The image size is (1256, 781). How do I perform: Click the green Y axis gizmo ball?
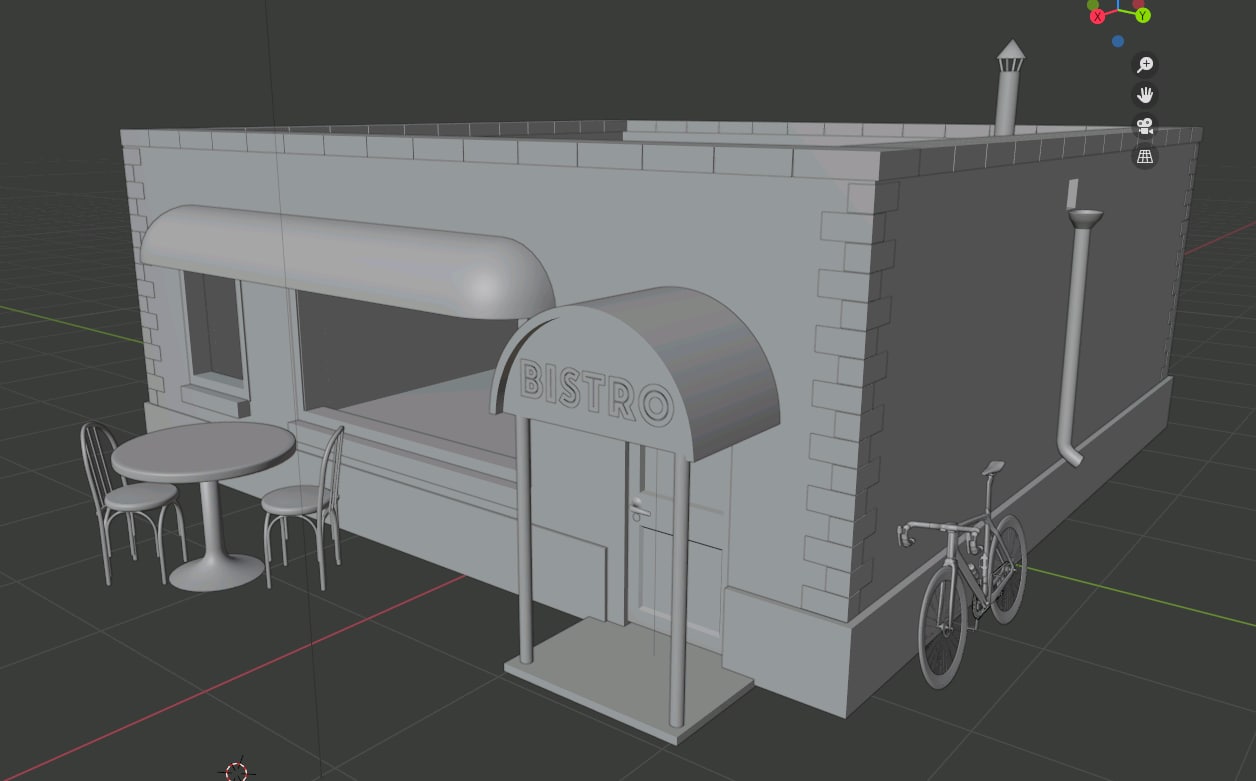[1142, 15]
